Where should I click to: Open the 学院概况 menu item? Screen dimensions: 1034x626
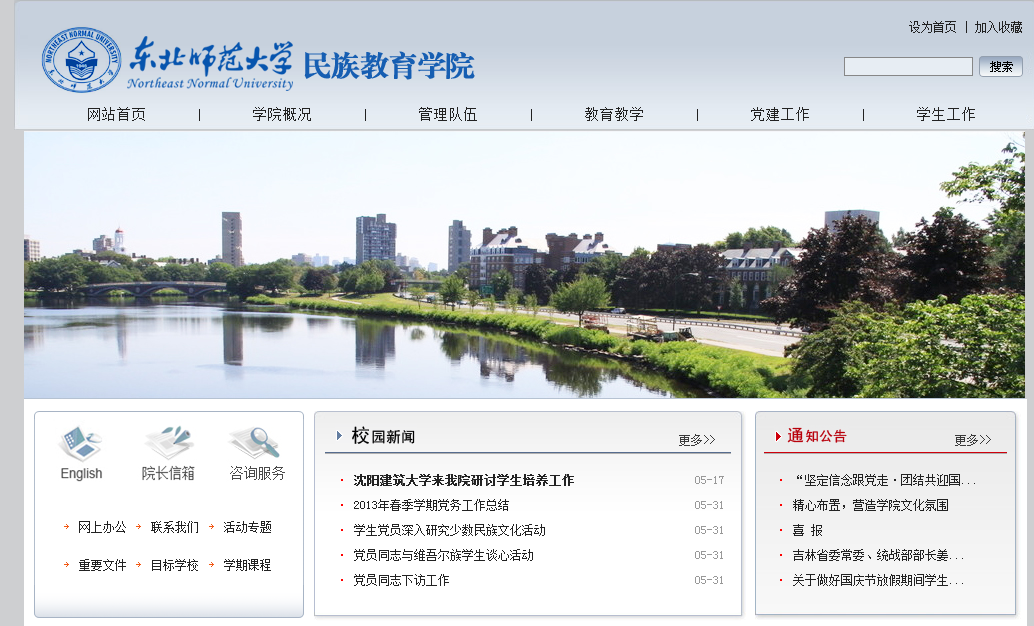tap(282, 114)
